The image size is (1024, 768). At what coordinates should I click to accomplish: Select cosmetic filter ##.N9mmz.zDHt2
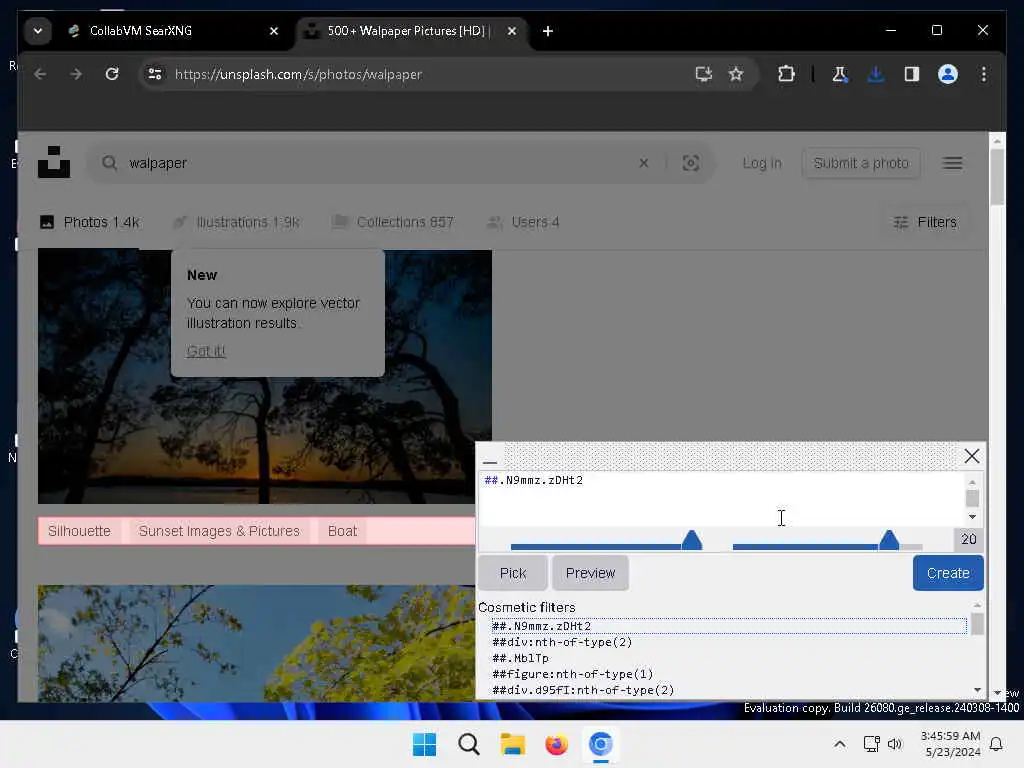pyautogui.click(x=729, y=626)
